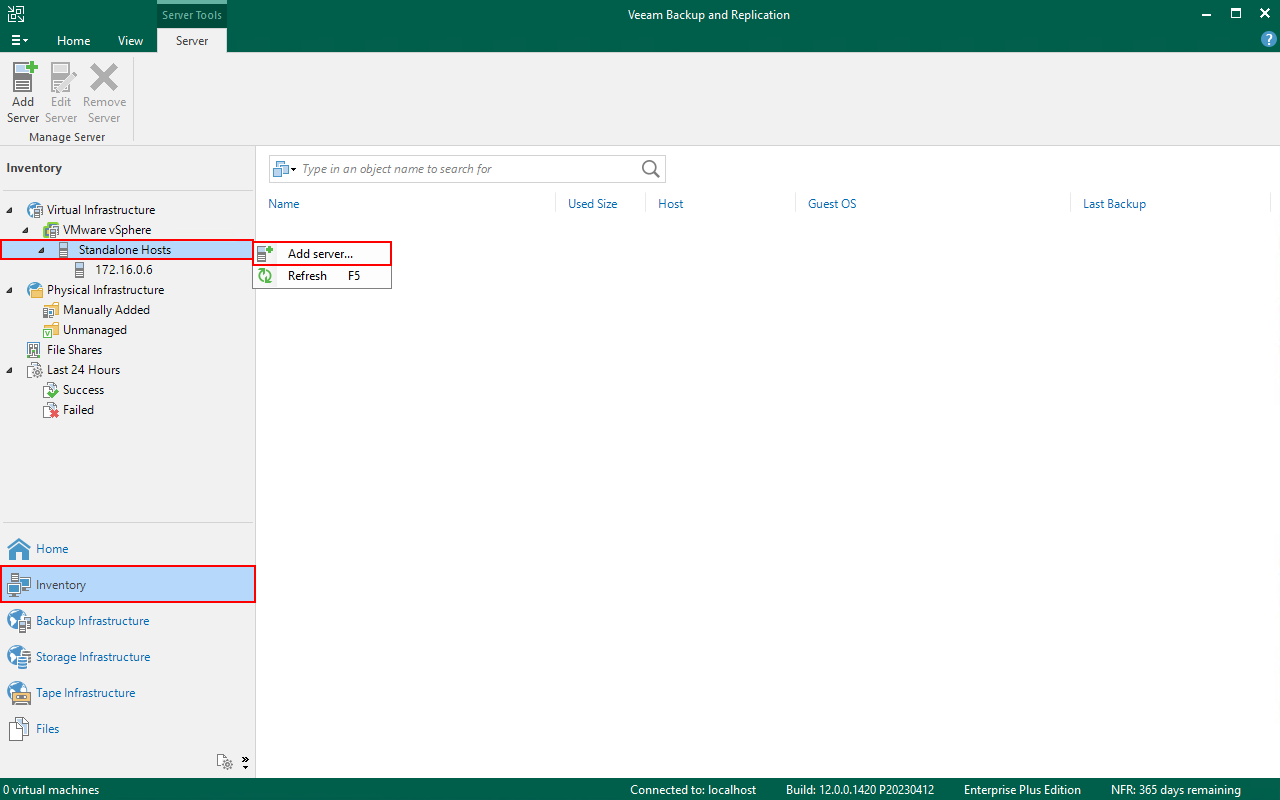Open the Inventory navigation view
This screenshot has height=800, width=1280.
point(127,585)
